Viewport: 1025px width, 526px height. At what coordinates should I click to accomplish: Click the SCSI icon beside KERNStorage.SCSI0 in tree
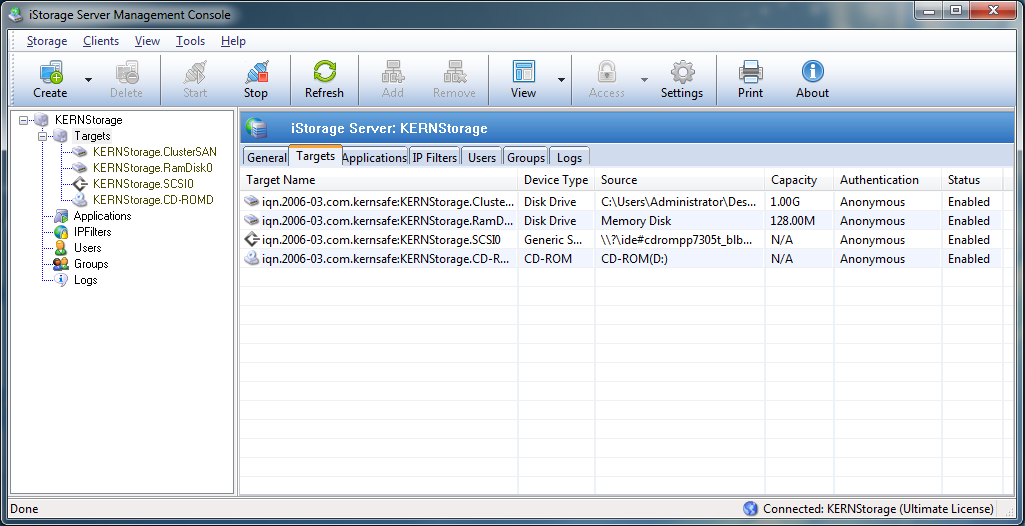[80, 184]
